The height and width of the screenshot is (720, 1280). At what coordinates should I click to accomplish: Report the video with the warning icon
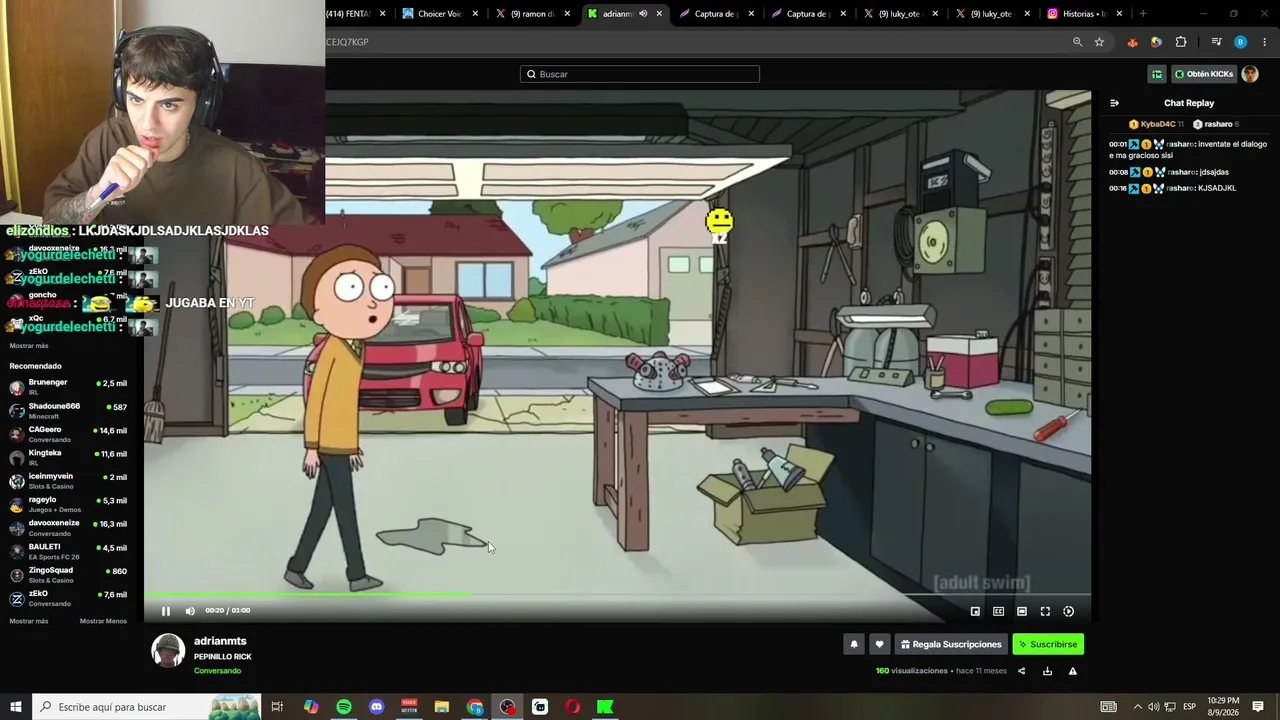(x=1073, y=671)
